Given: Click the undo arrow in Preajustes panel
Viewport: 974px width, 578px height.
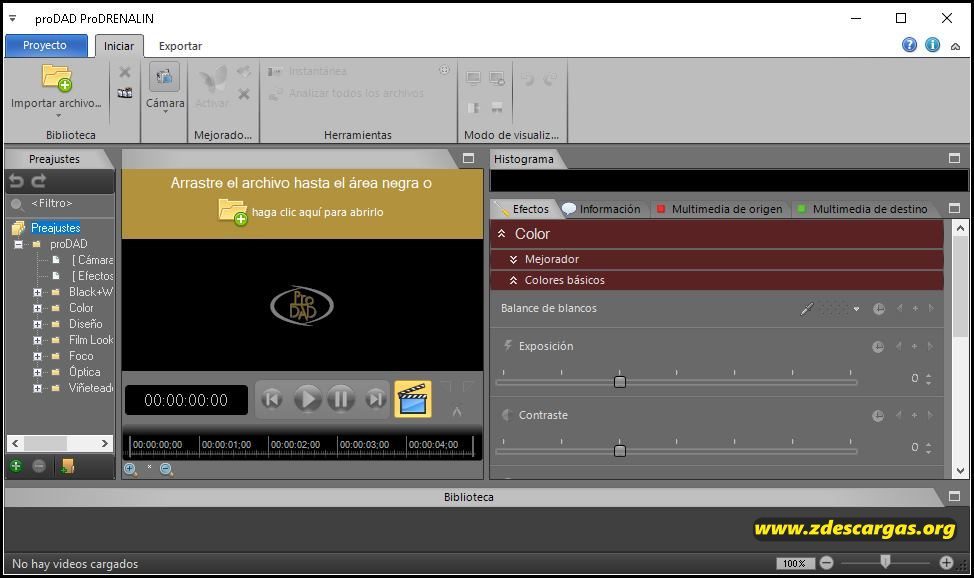Looking at the screenshot, I should (x=16, y=181).
